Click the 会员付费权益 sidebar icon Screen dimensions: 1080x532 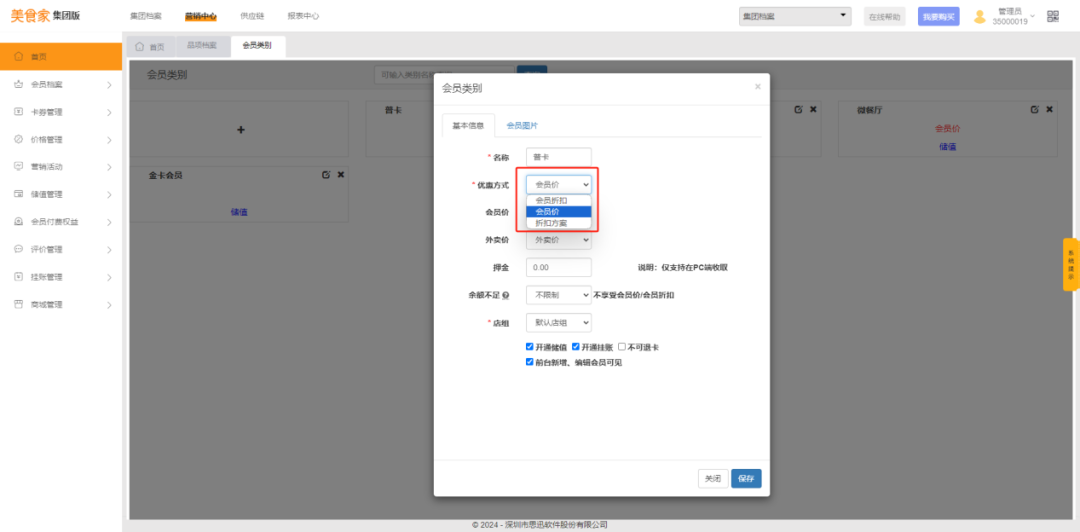19,222
